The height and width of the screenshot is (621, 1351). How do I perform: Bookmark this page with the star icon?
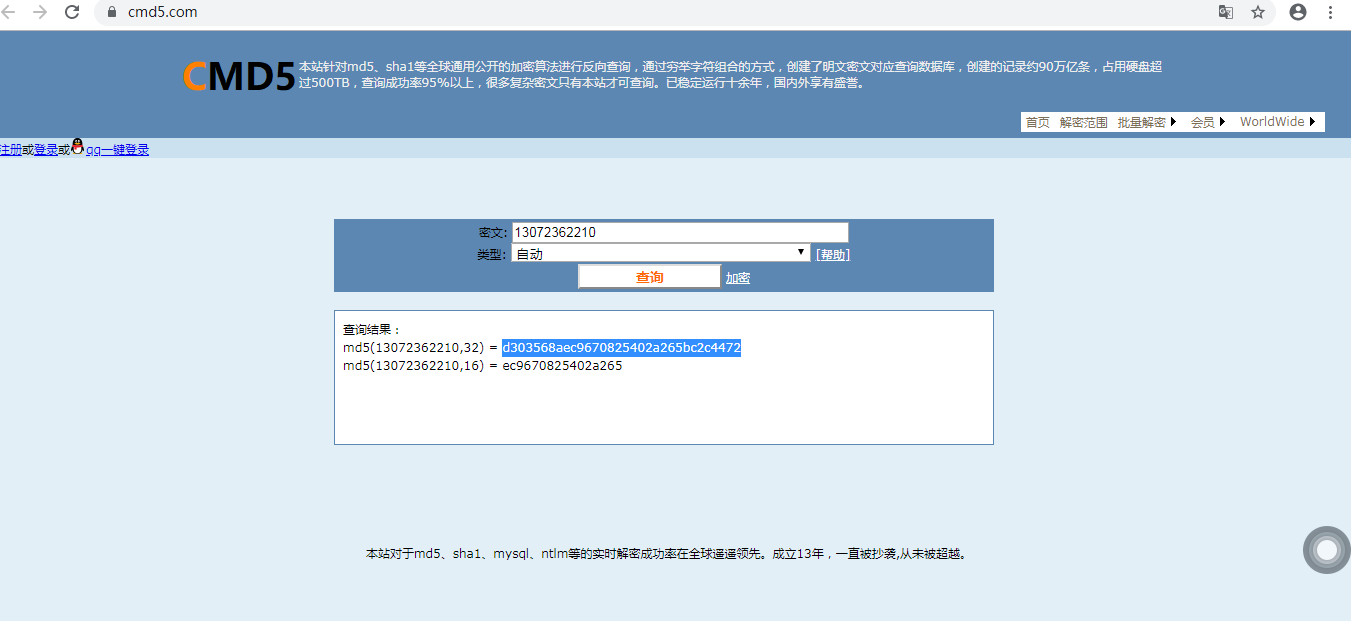click(x=1258, y=12)
